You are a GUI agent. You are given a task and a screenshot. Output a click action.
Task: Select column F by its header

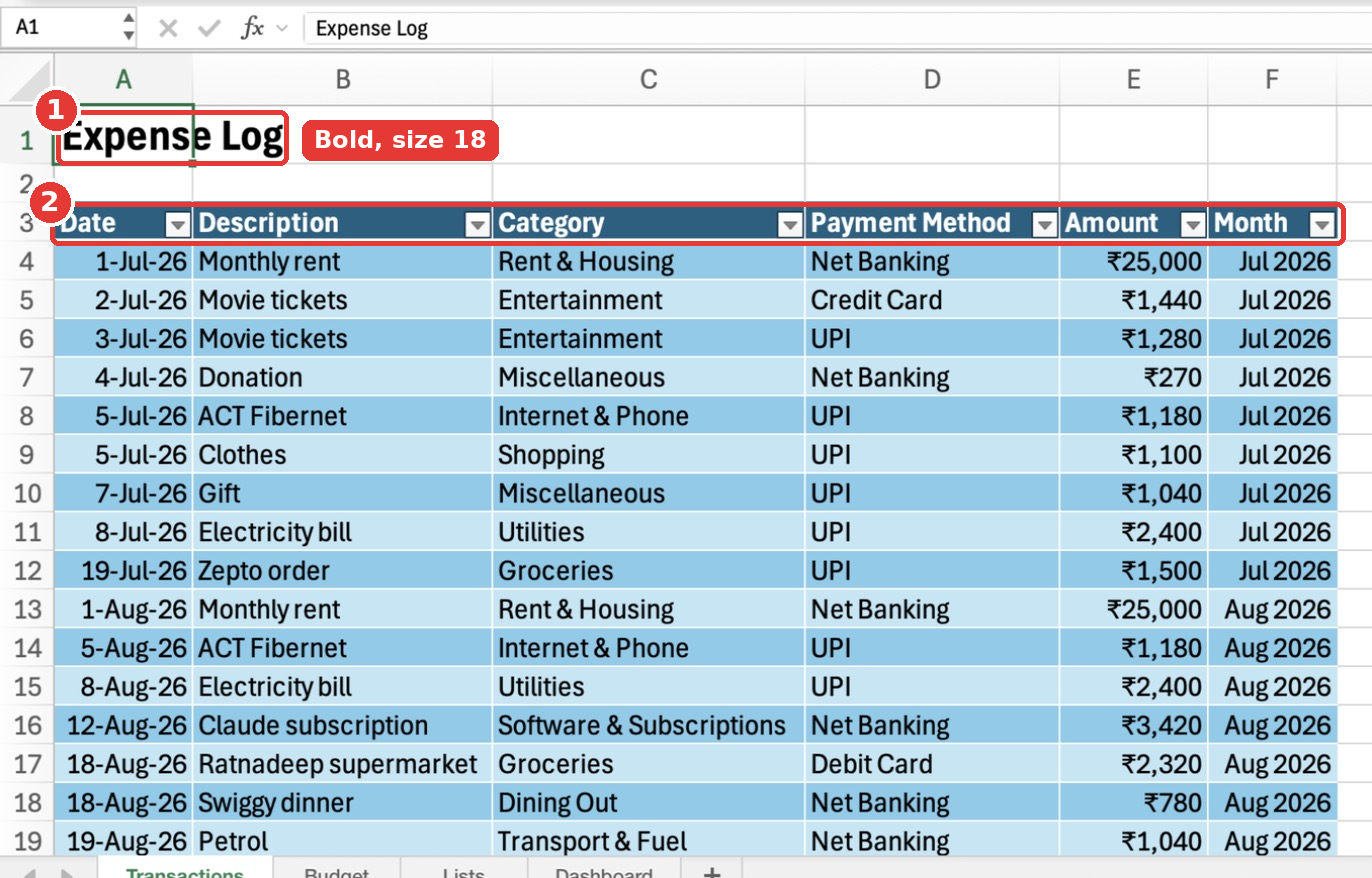(1272, 80)
